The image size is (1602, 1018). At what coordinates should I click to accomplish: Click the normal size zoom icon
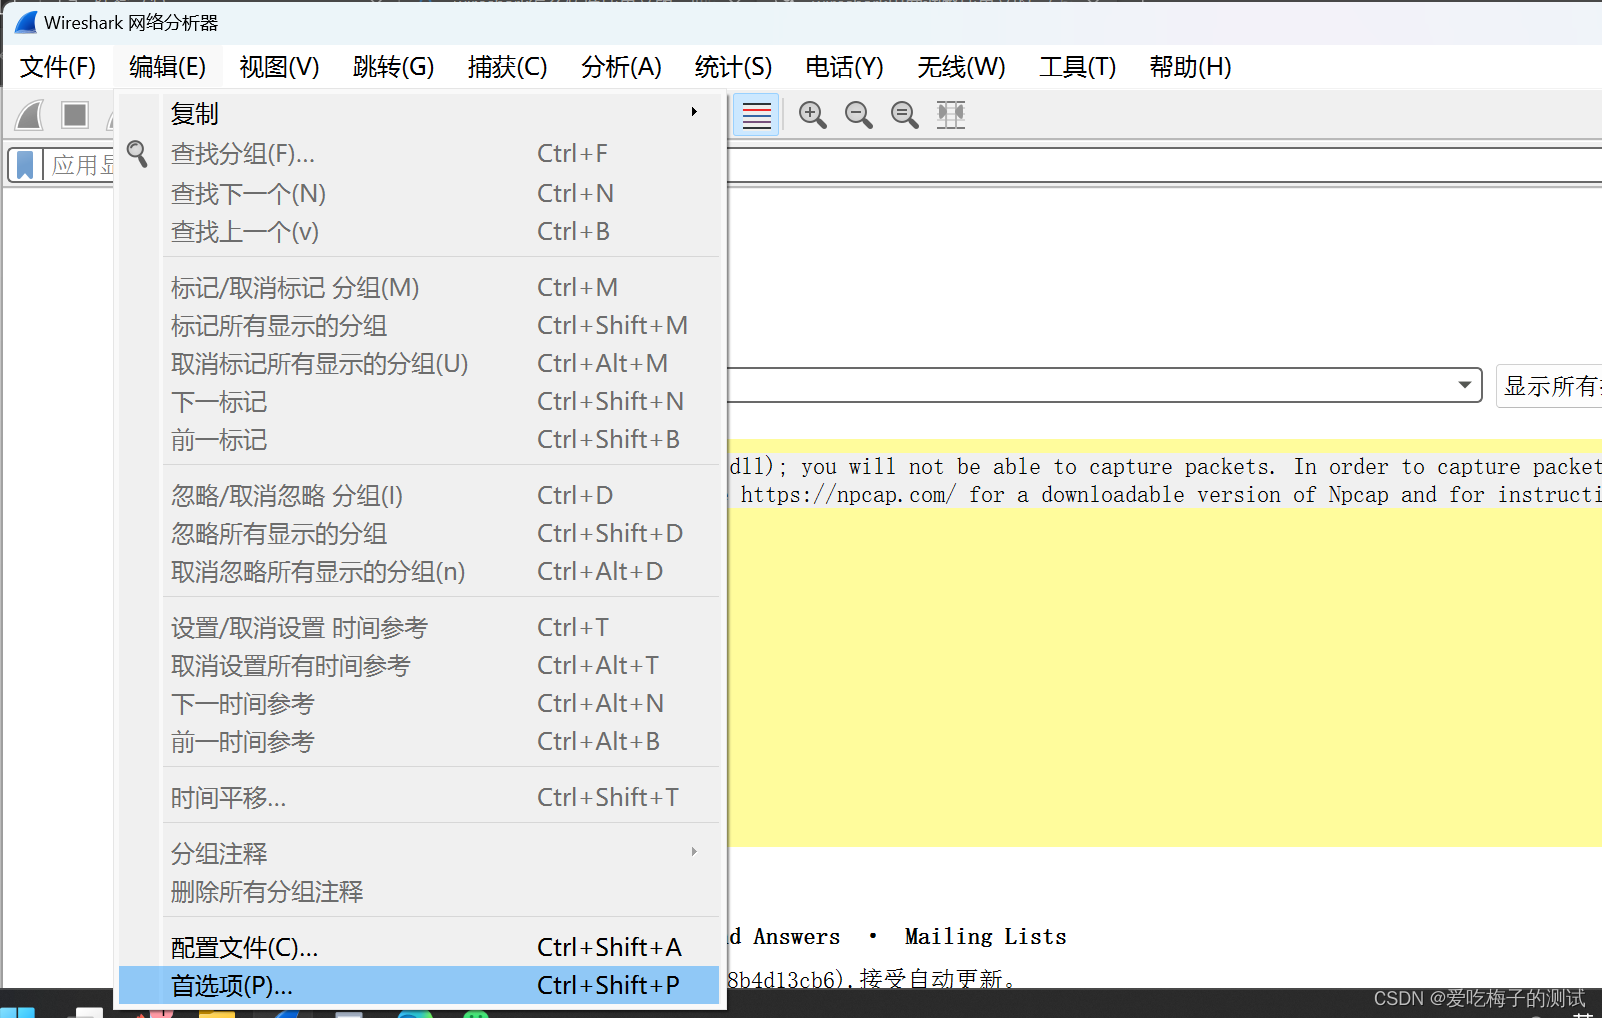click(x=905, y=115)
